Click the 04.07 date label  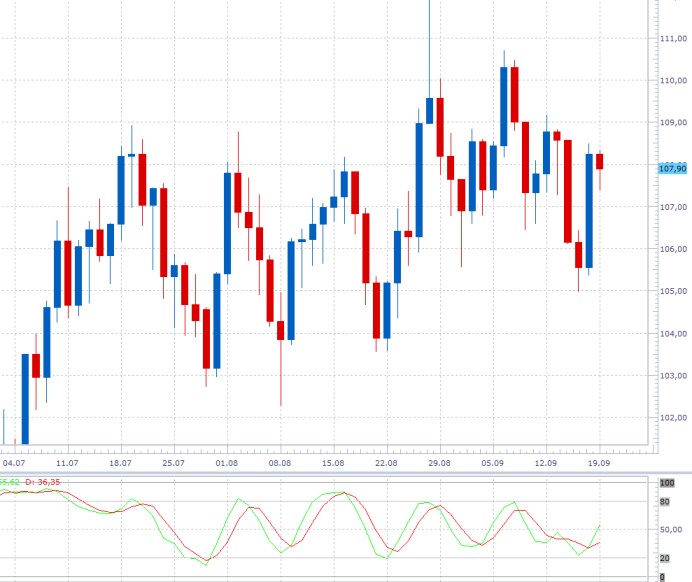coord(14,463)
